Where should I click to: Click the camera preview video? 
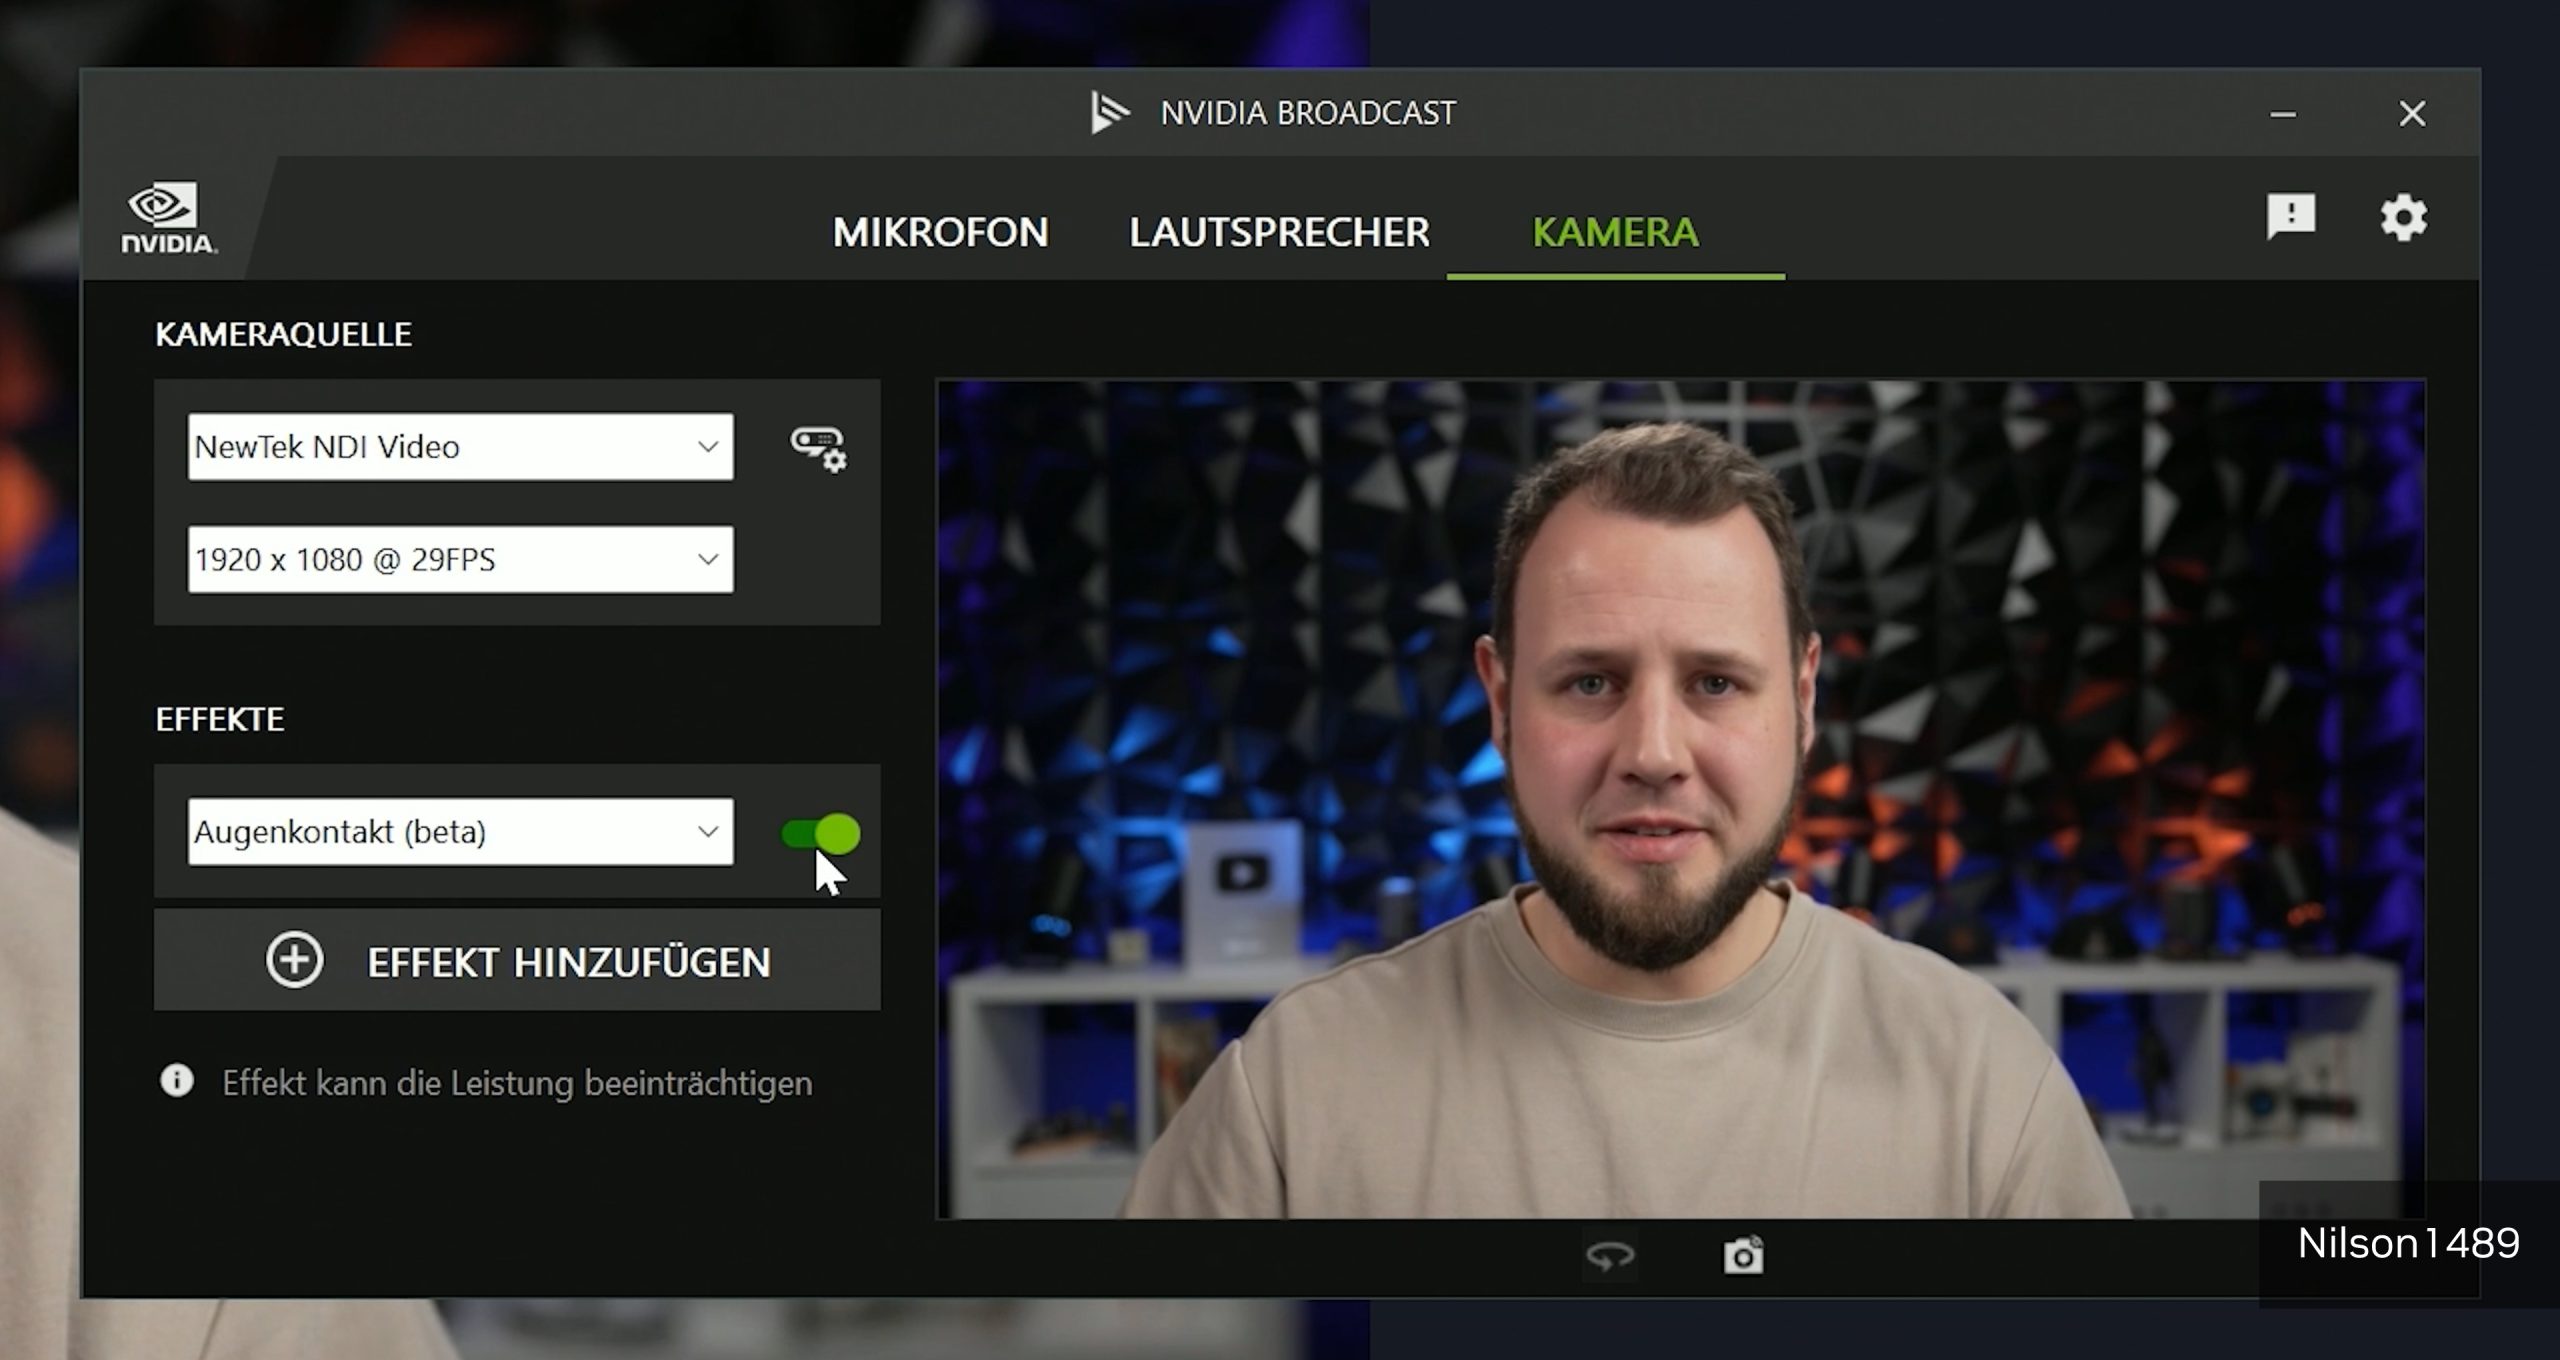click(x=1680, y=798)
